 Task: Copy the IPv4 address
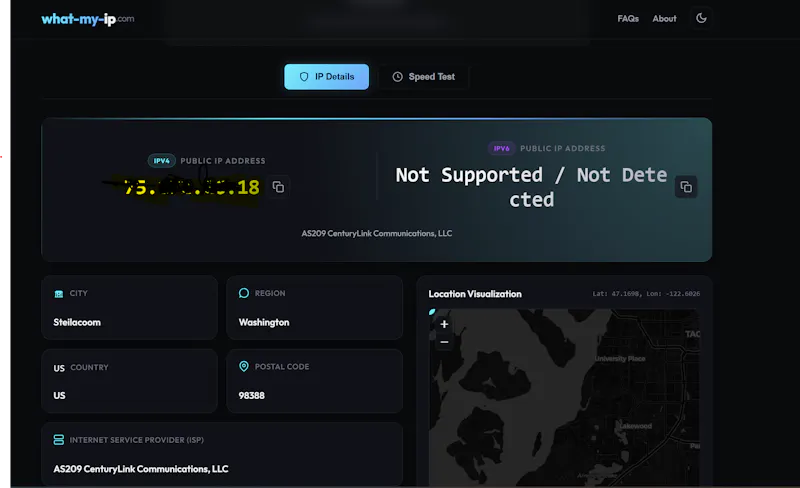[x=279, y=187]
